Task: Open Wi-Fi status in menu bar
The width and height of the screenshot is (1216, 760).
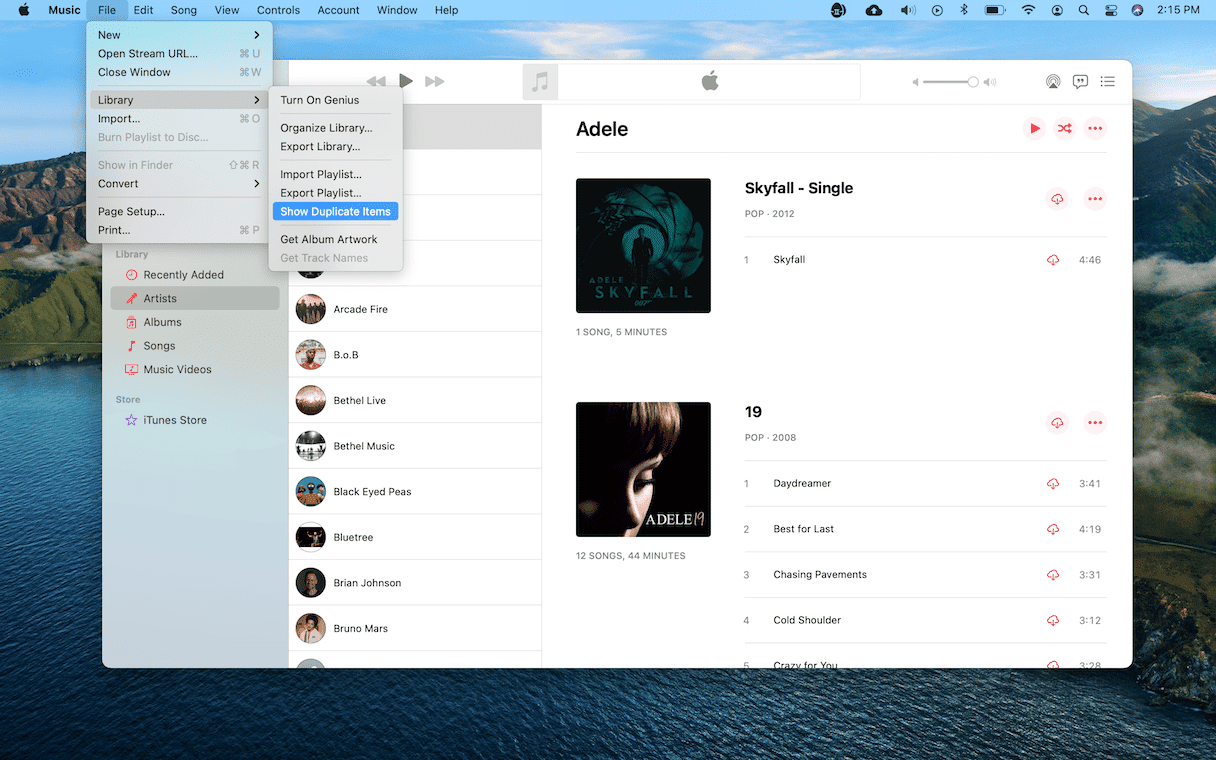Action: [1028, 10]
